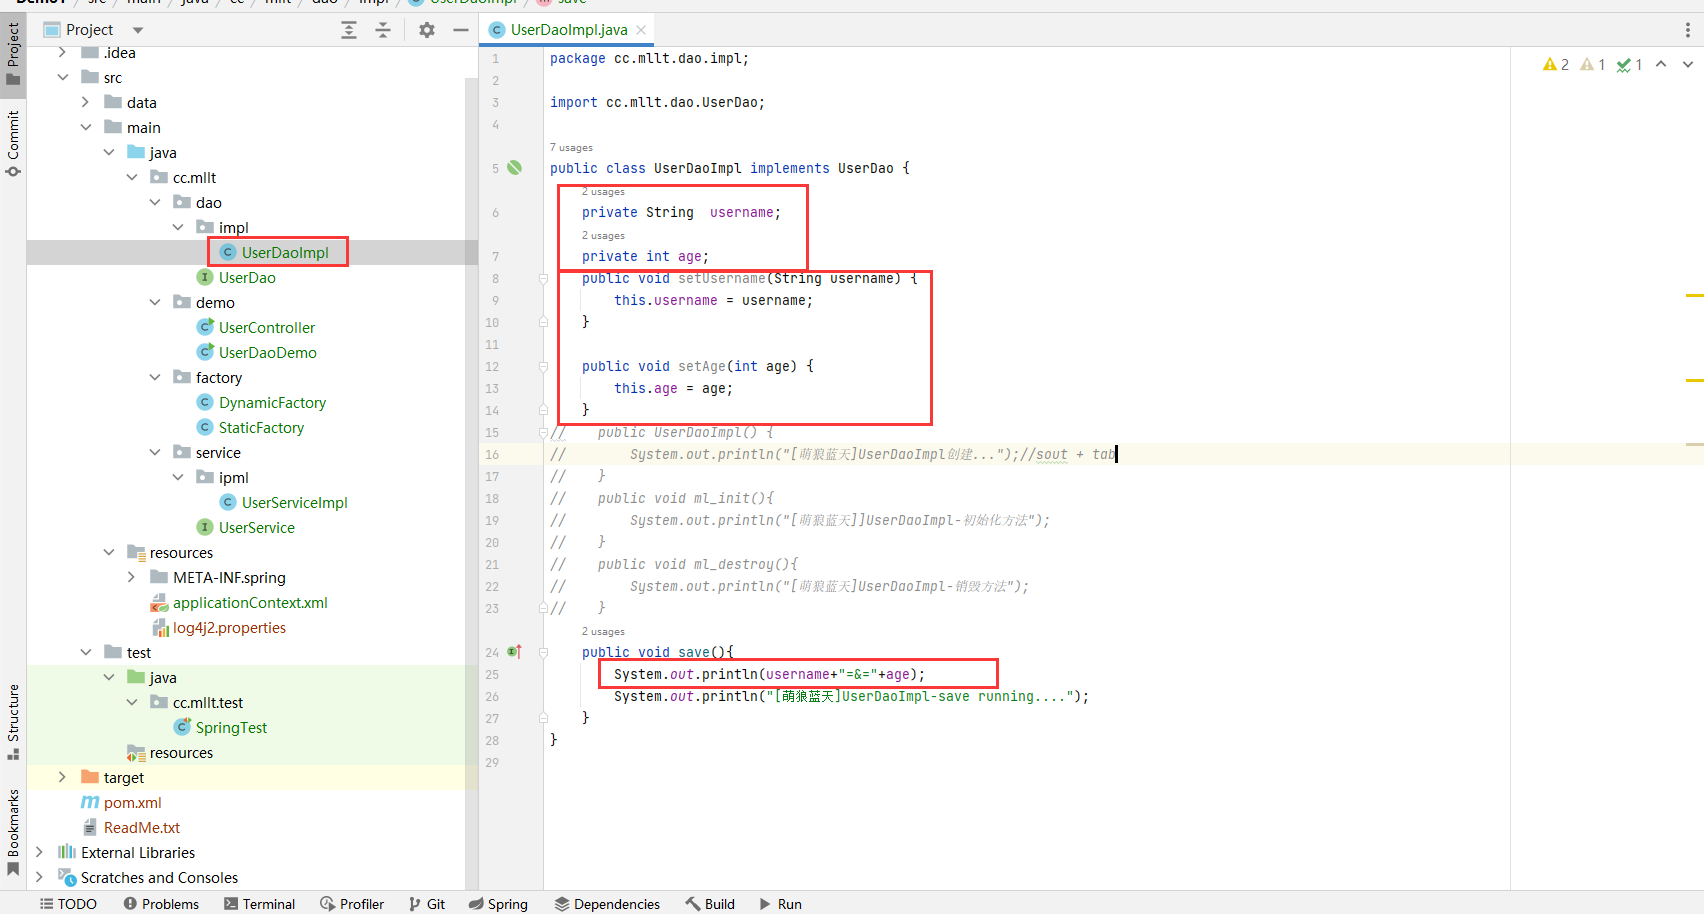Screen dimensions: 1704x914
Task: Close the UserDaoImpl.java tab
Action: click(x=641, y=30)
